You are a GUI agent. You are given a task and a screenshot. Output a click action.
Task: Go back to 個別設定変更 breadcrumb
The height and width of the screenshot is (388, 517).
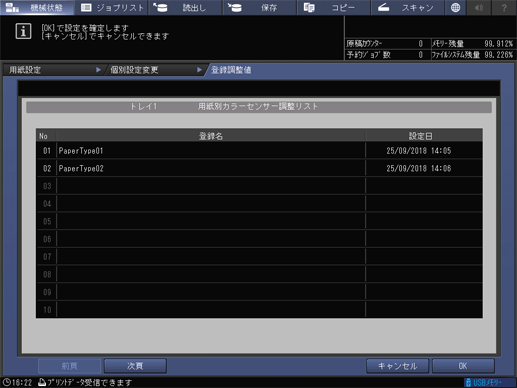point(155,70)
